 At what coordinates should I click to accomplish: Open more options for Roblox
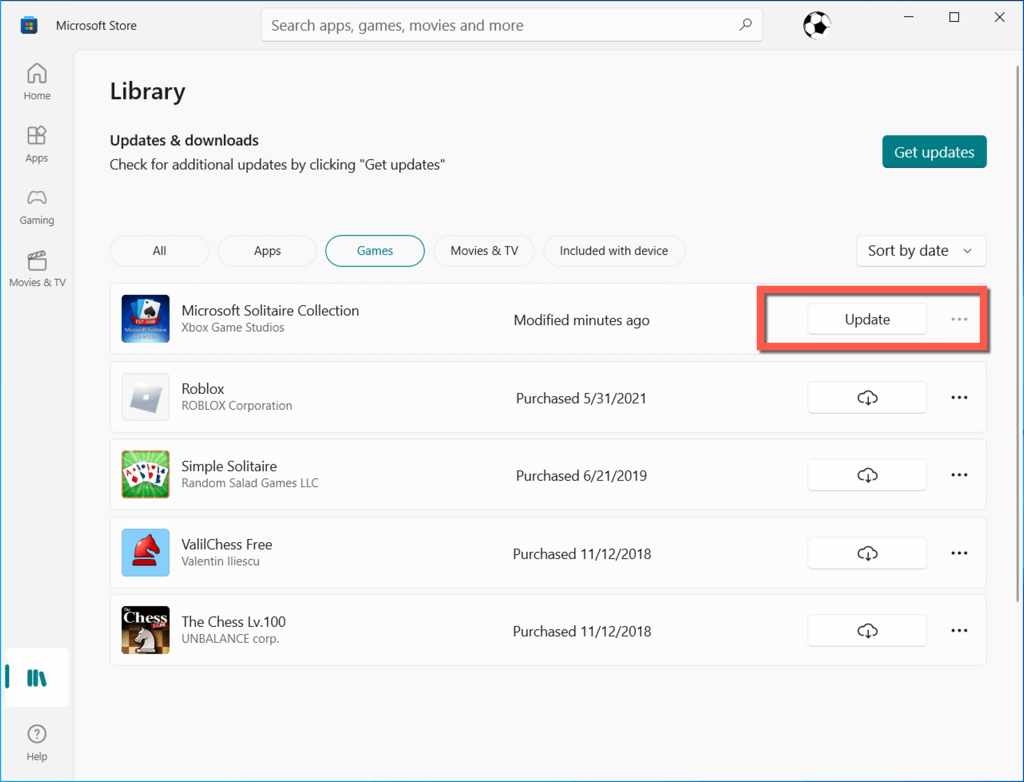[x=959, y=398]
